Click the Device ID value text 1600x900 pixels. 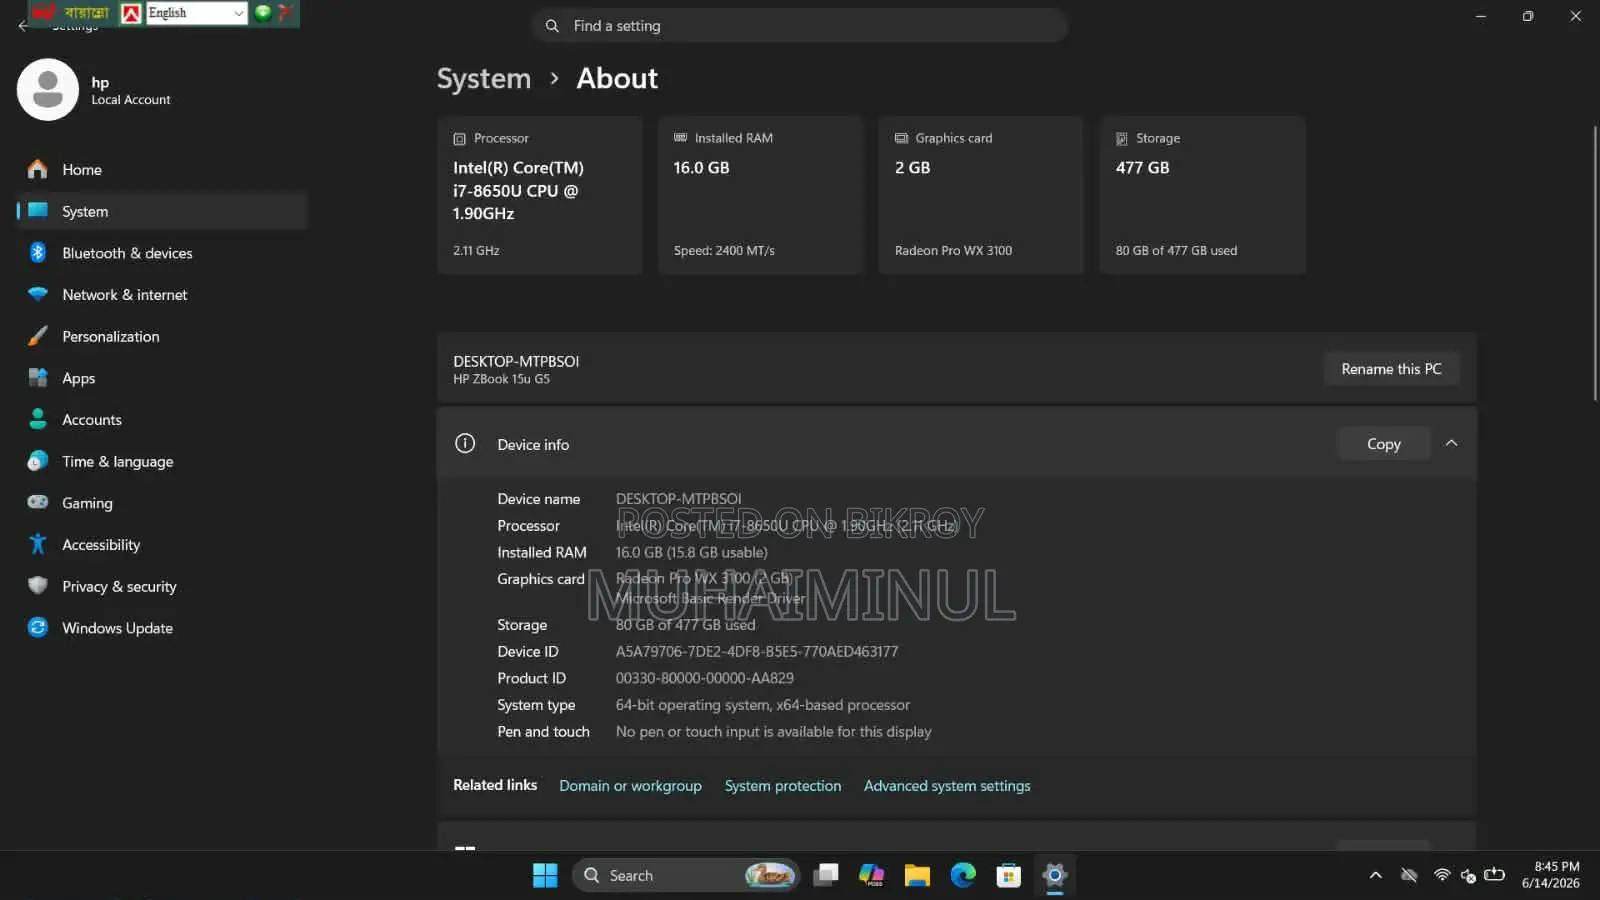point(757,652)
